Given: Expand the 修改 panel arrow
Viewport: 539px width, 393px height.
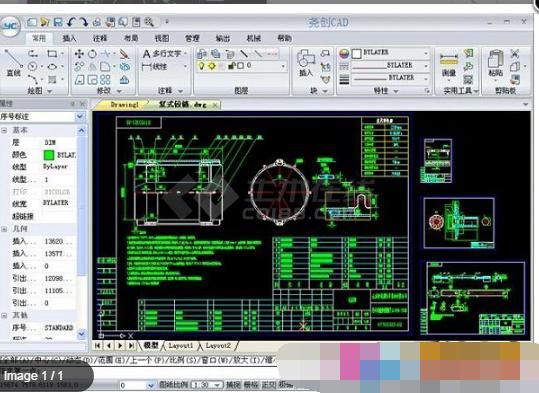Looking at the screenshot, I should pos(119,91).
